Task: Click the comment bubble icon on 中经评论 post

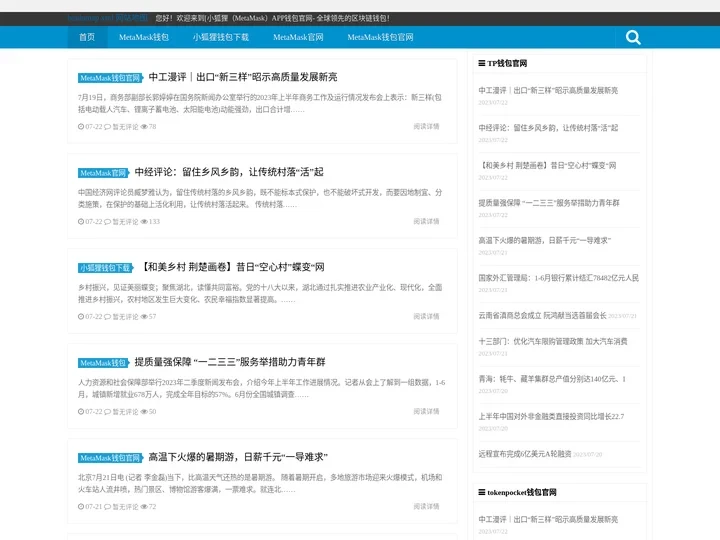Action: click(x=107, y=222)
